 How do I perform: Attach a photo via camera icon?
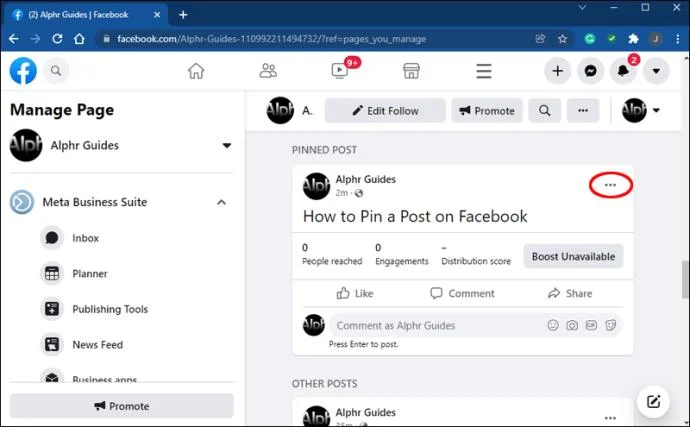[x=572, y=325]
